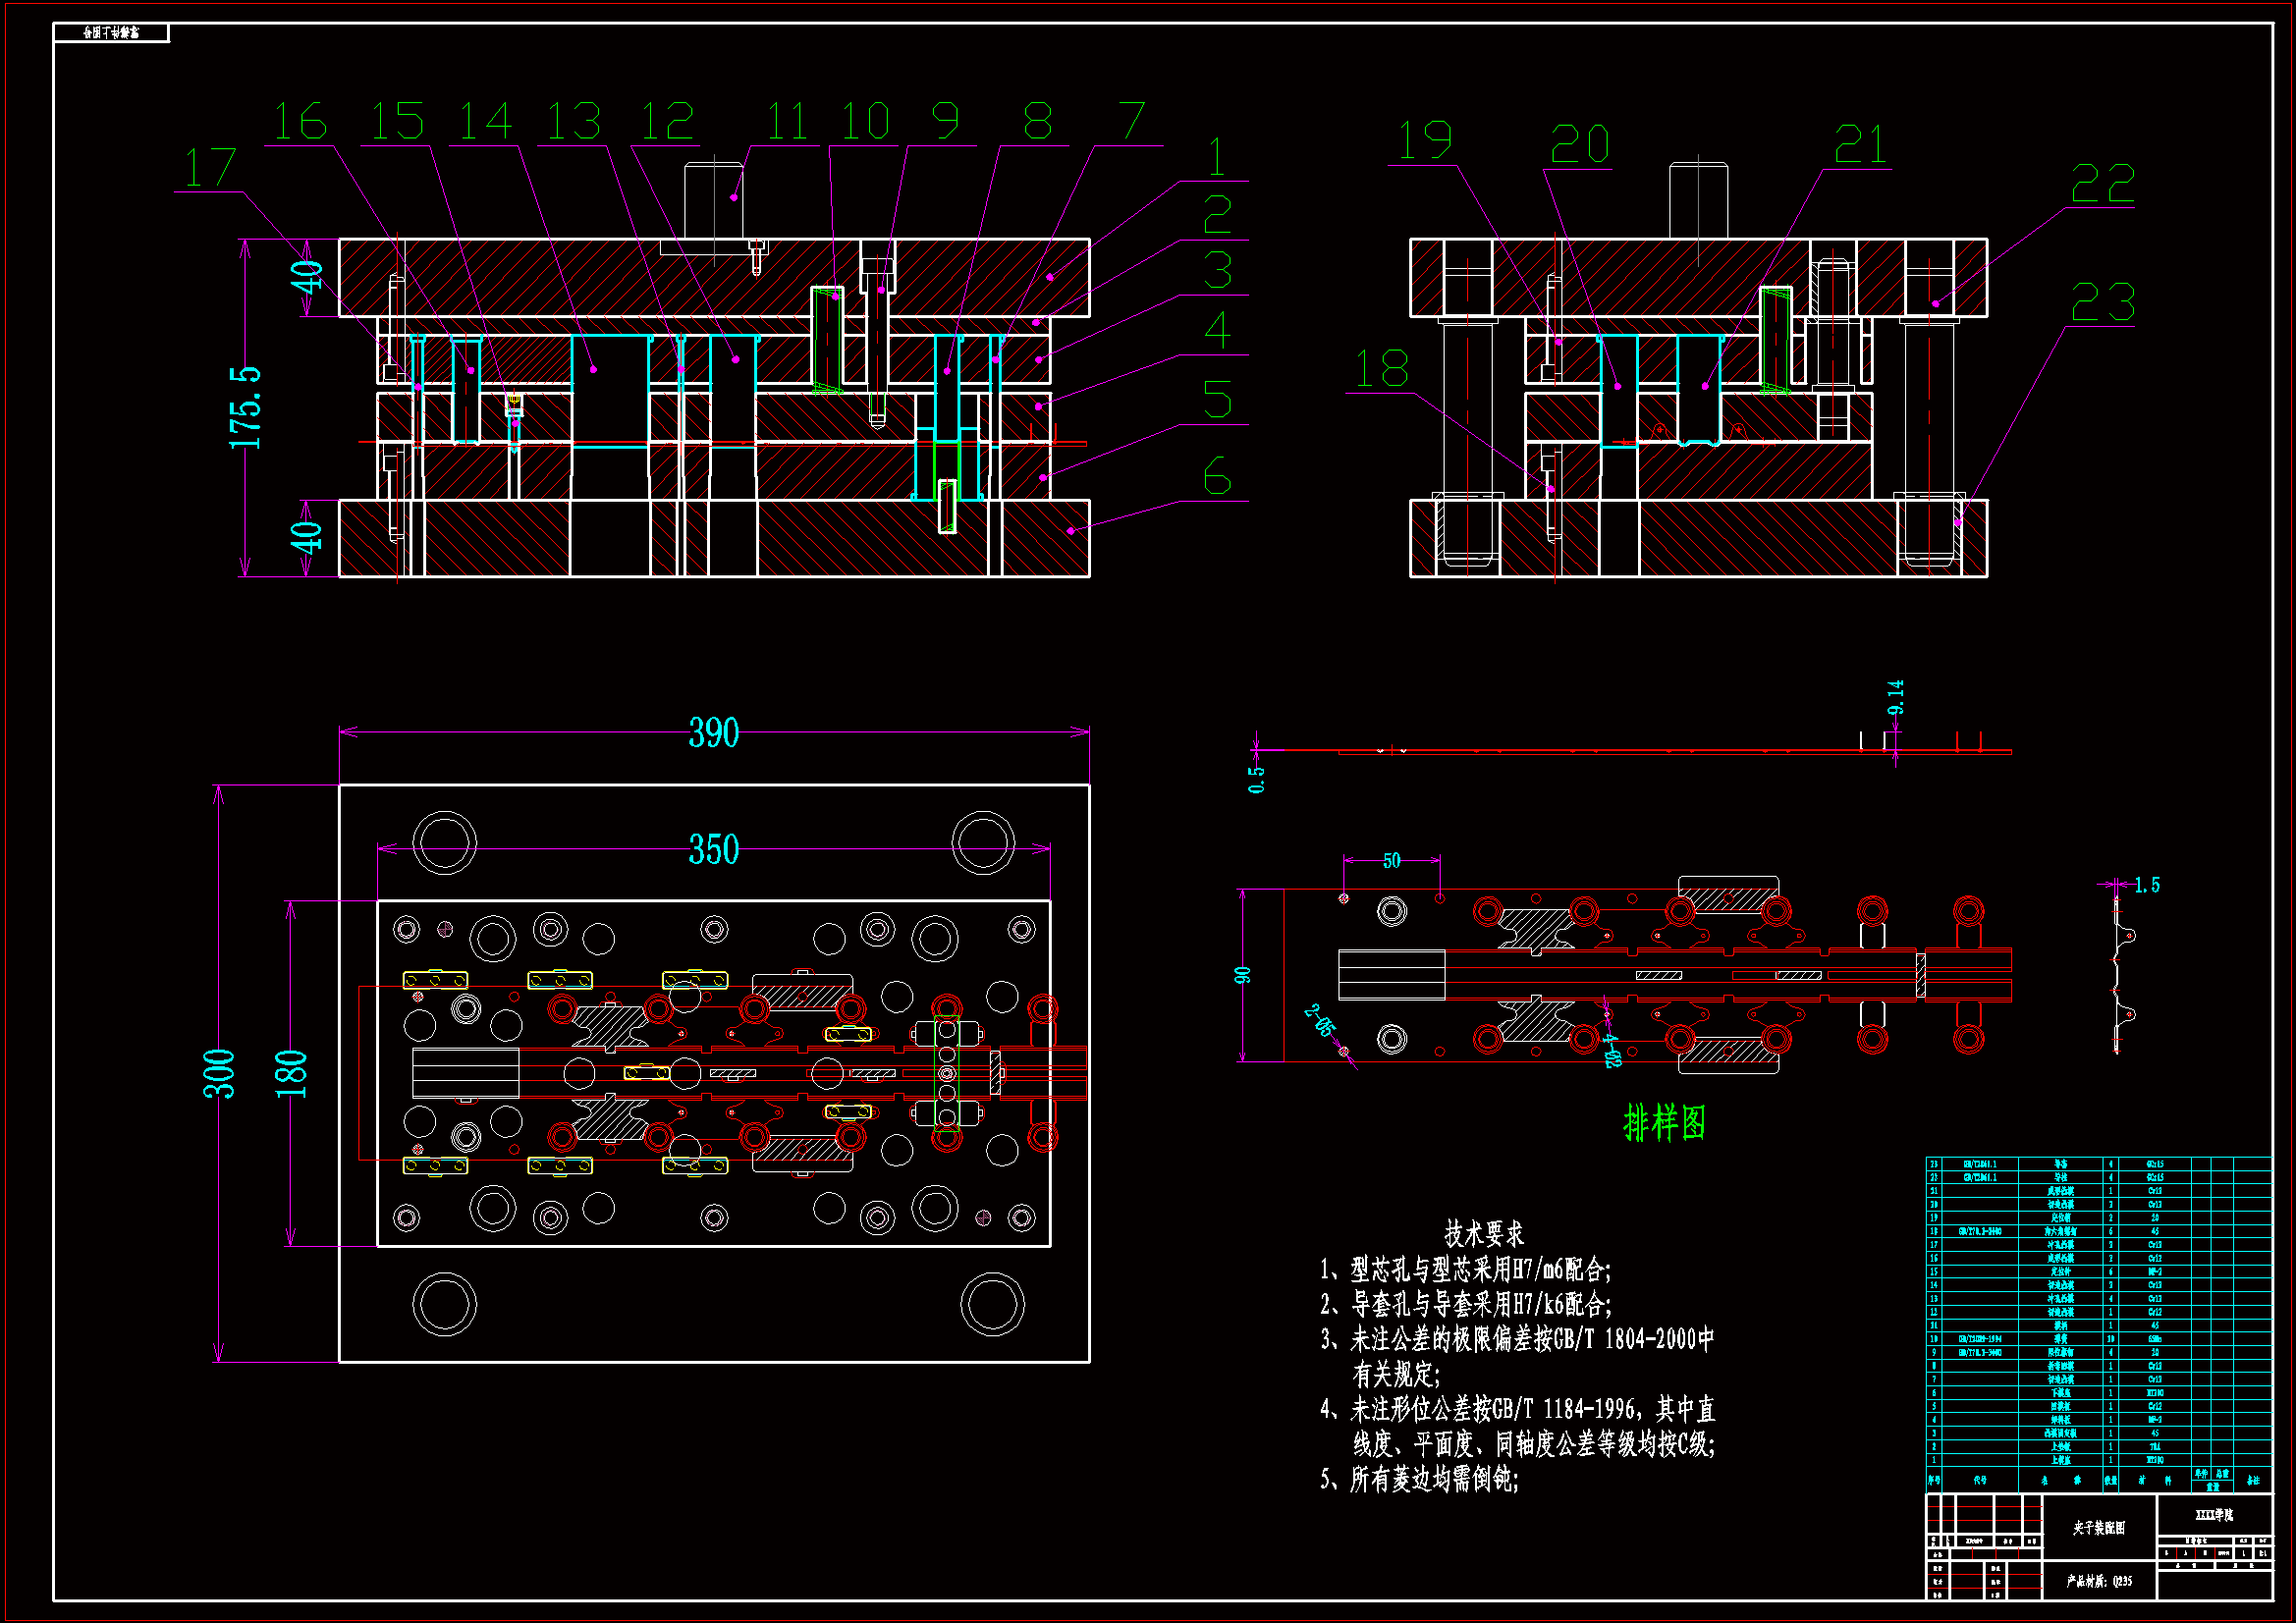Click the 产品材质: Q235 text

2099,1581
